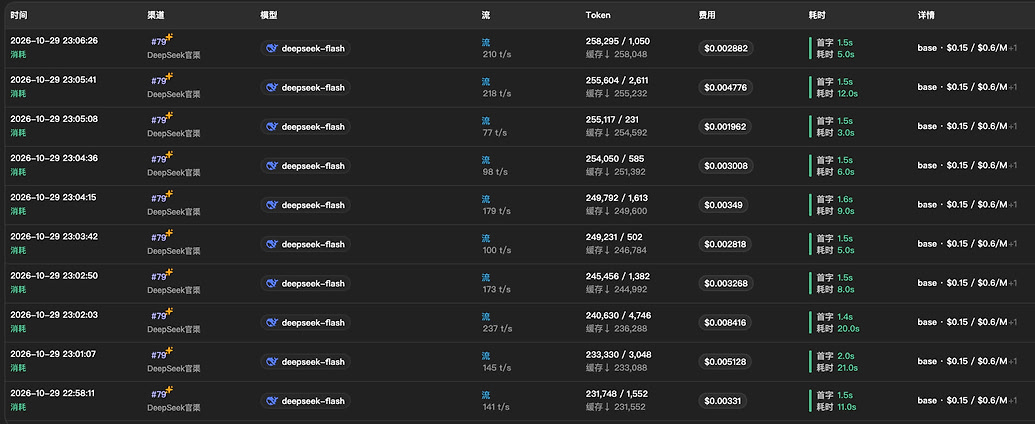The width and height of the screenshot is (1035, 424).
Task: Click timestamp 2026-10-29 22:58:11
Action: click(53, 393)
